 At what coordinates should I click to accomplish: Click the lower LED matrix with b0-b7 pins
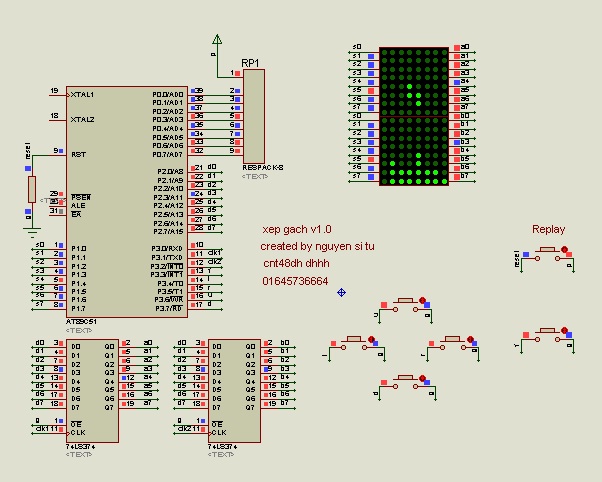[x=414, y=151]
